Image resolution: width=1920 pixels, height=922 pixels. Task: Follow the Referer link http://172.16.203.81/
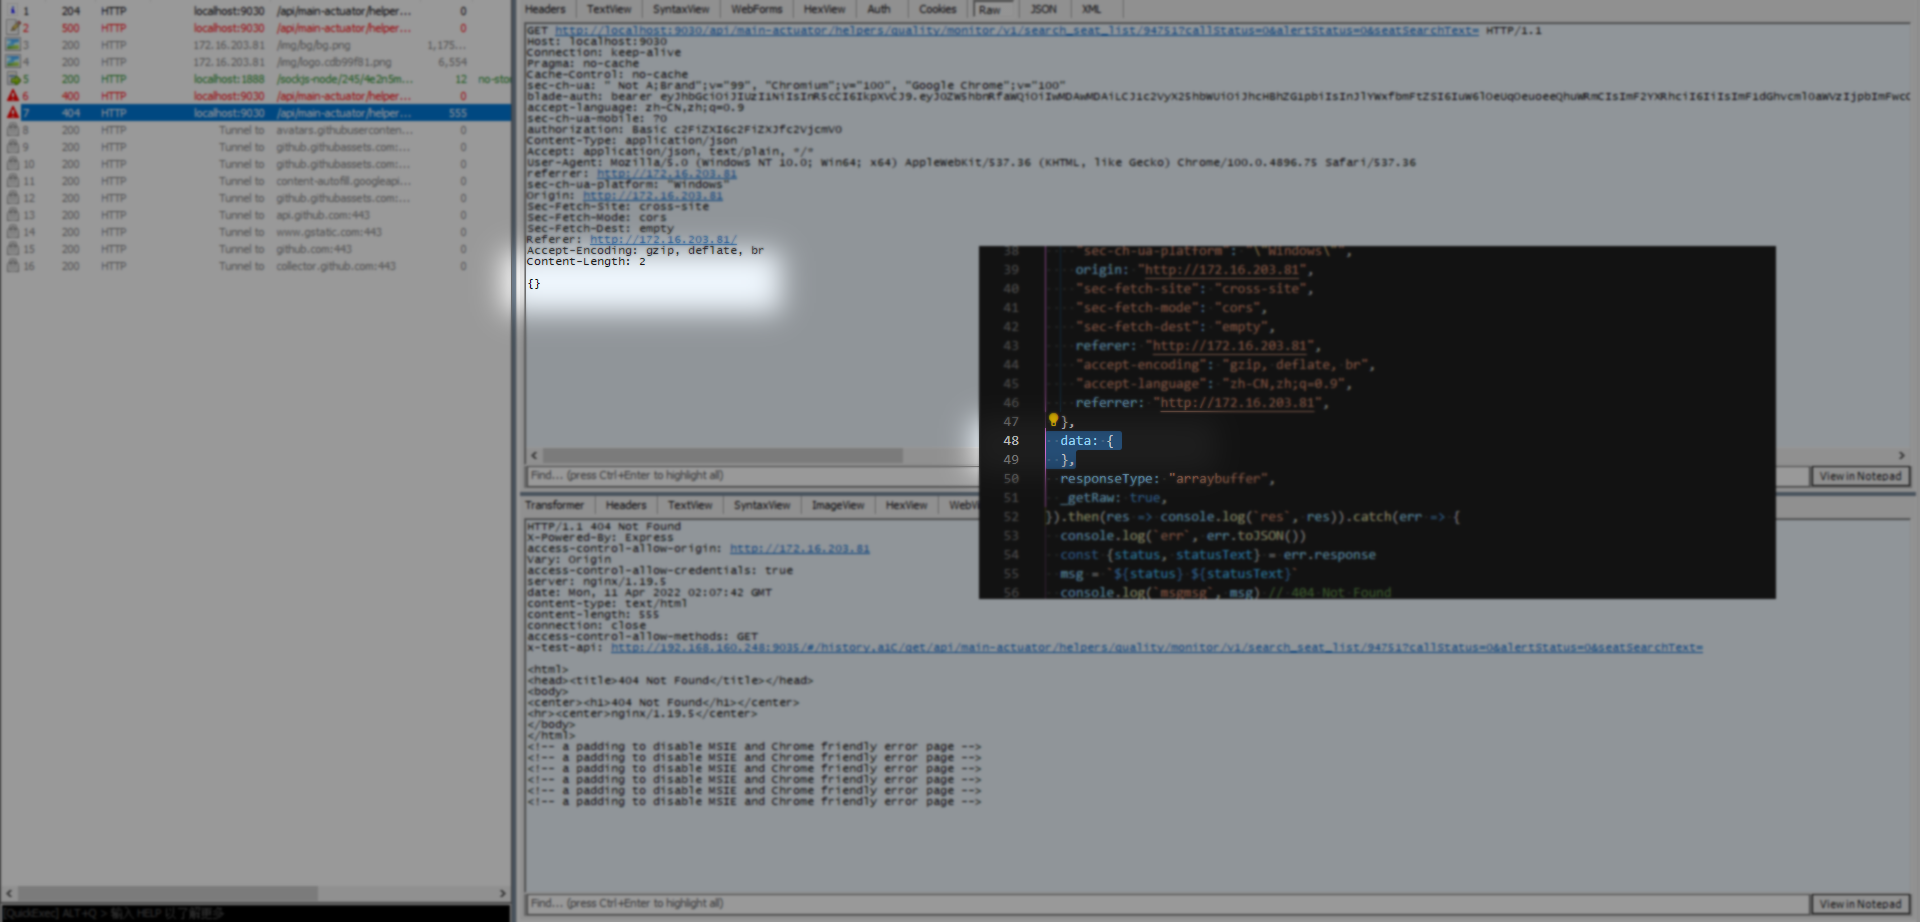(665, 239)
